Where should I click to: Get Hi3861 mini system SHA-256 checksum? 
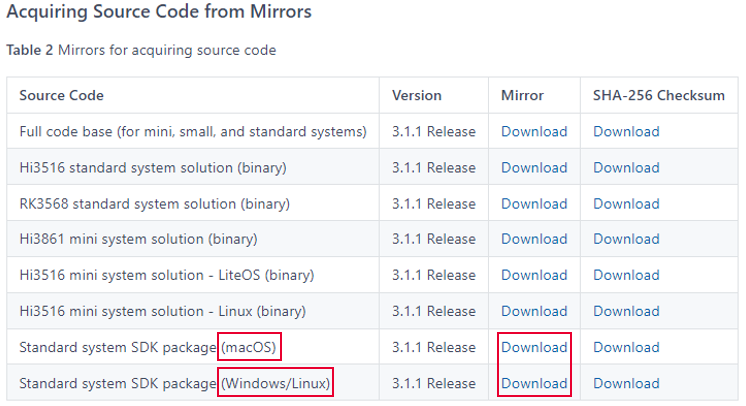626,239
